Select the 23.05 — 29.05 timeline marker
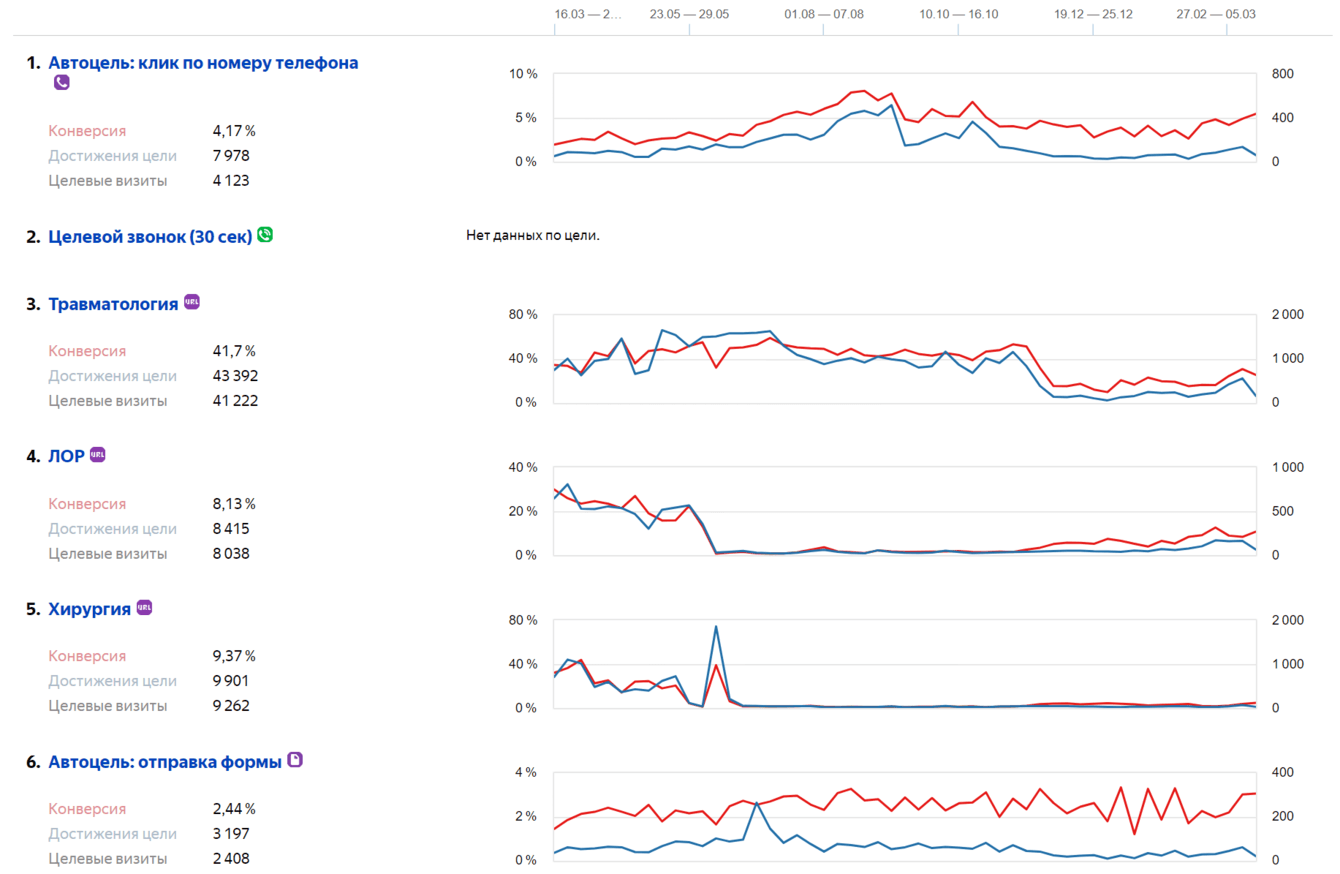1340x874 pixels. (x=689, y=14)
